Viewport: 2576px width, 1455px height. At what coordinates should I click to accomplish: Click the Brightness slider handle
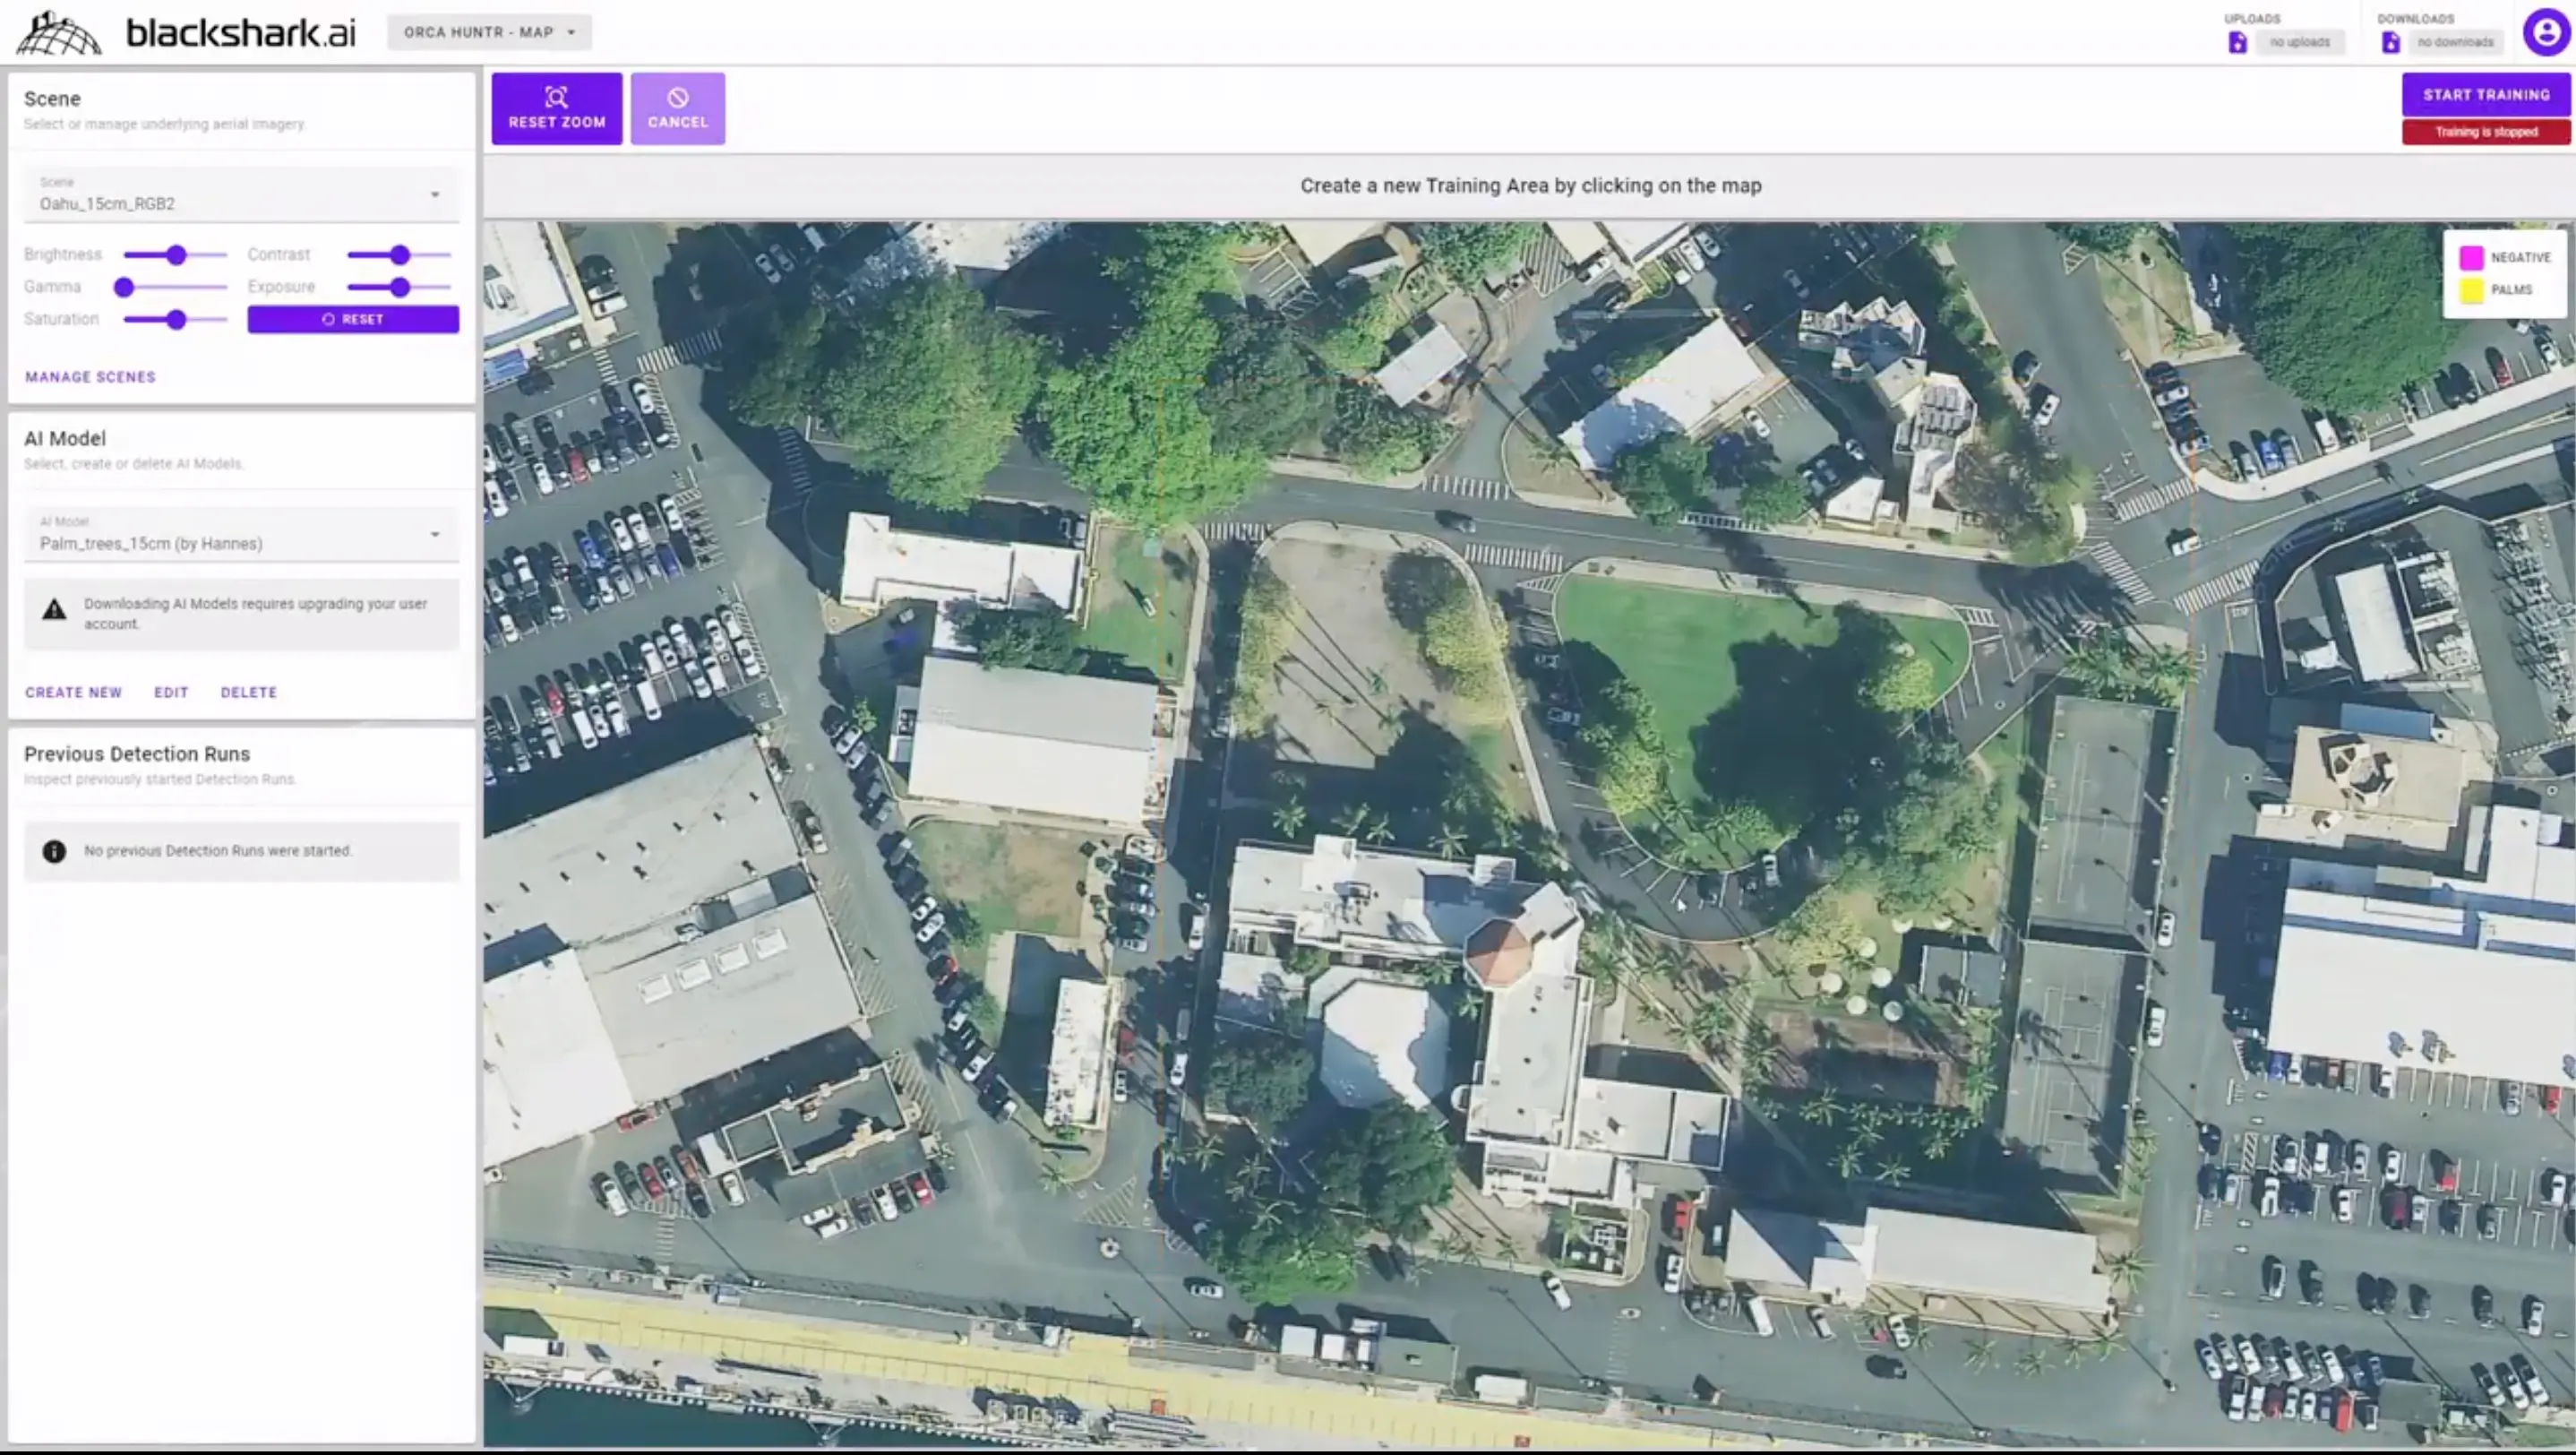coord(176,255)
